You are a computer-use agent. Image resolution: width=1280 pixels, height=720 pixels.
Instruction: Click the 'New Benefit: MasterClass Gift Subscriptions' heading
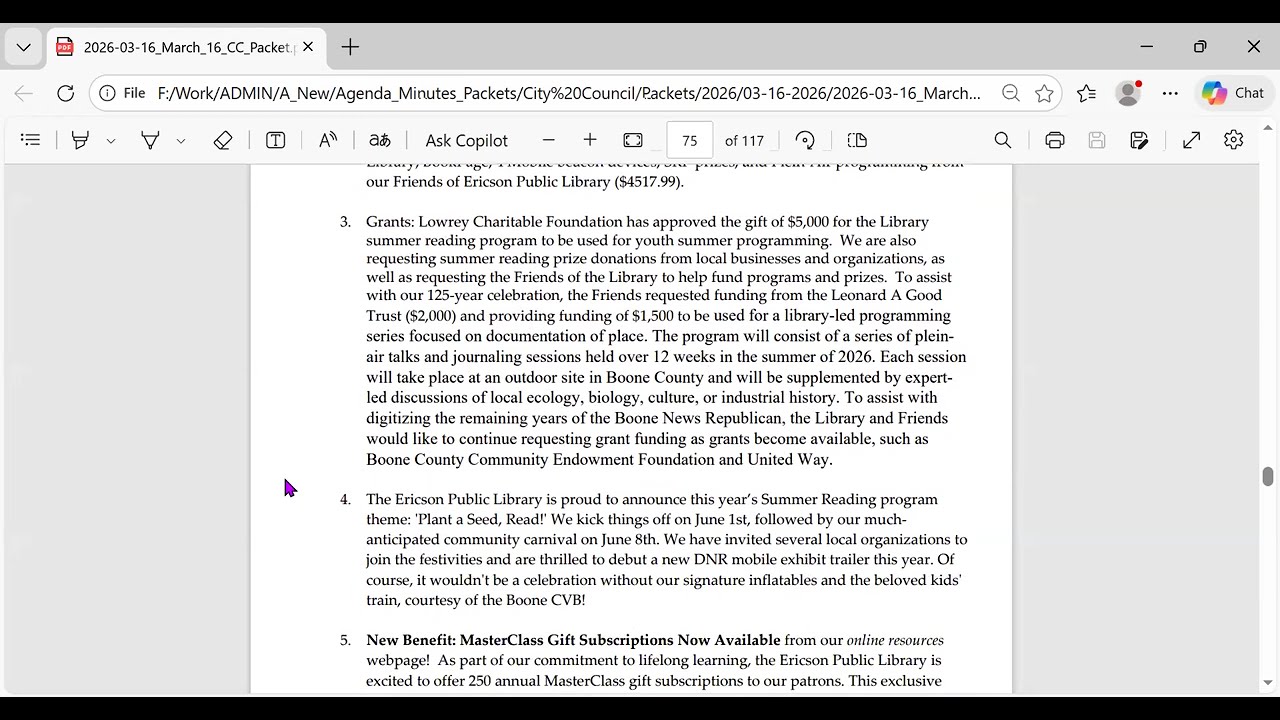tap(573, 640)
